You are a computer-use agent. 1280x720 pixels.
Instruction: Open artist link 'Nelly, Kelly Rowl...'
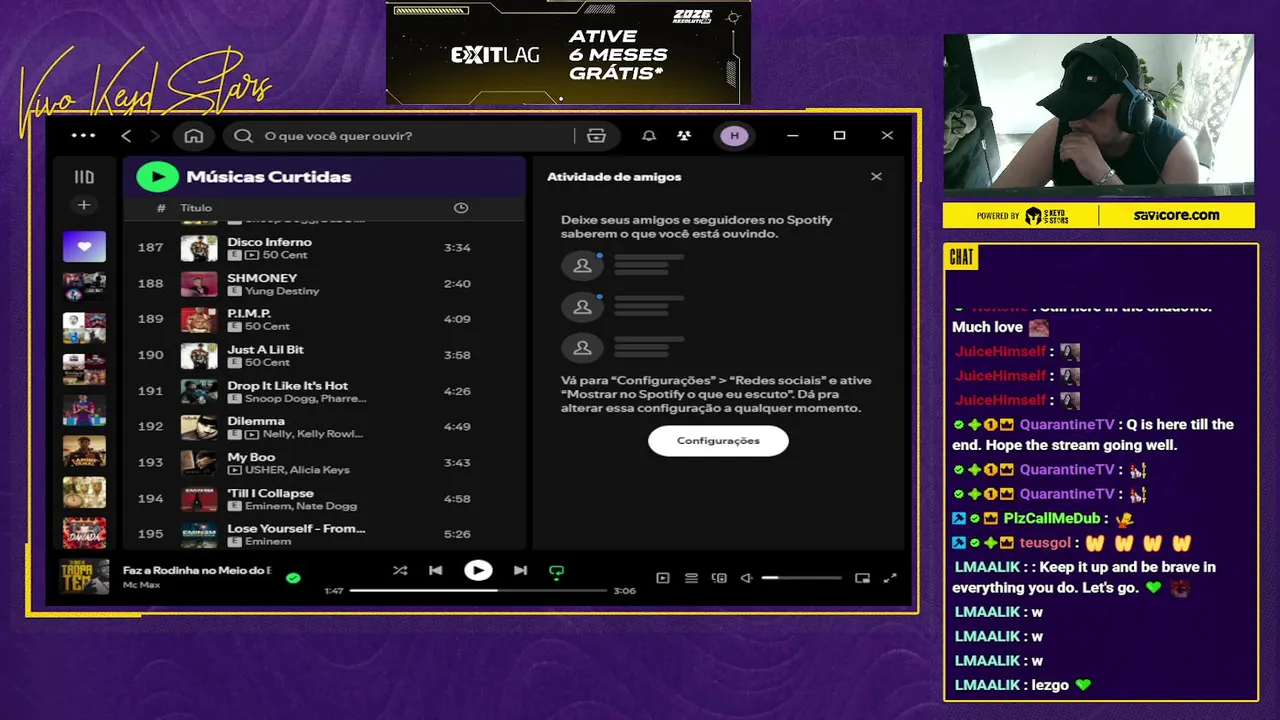tap(312, 434)
